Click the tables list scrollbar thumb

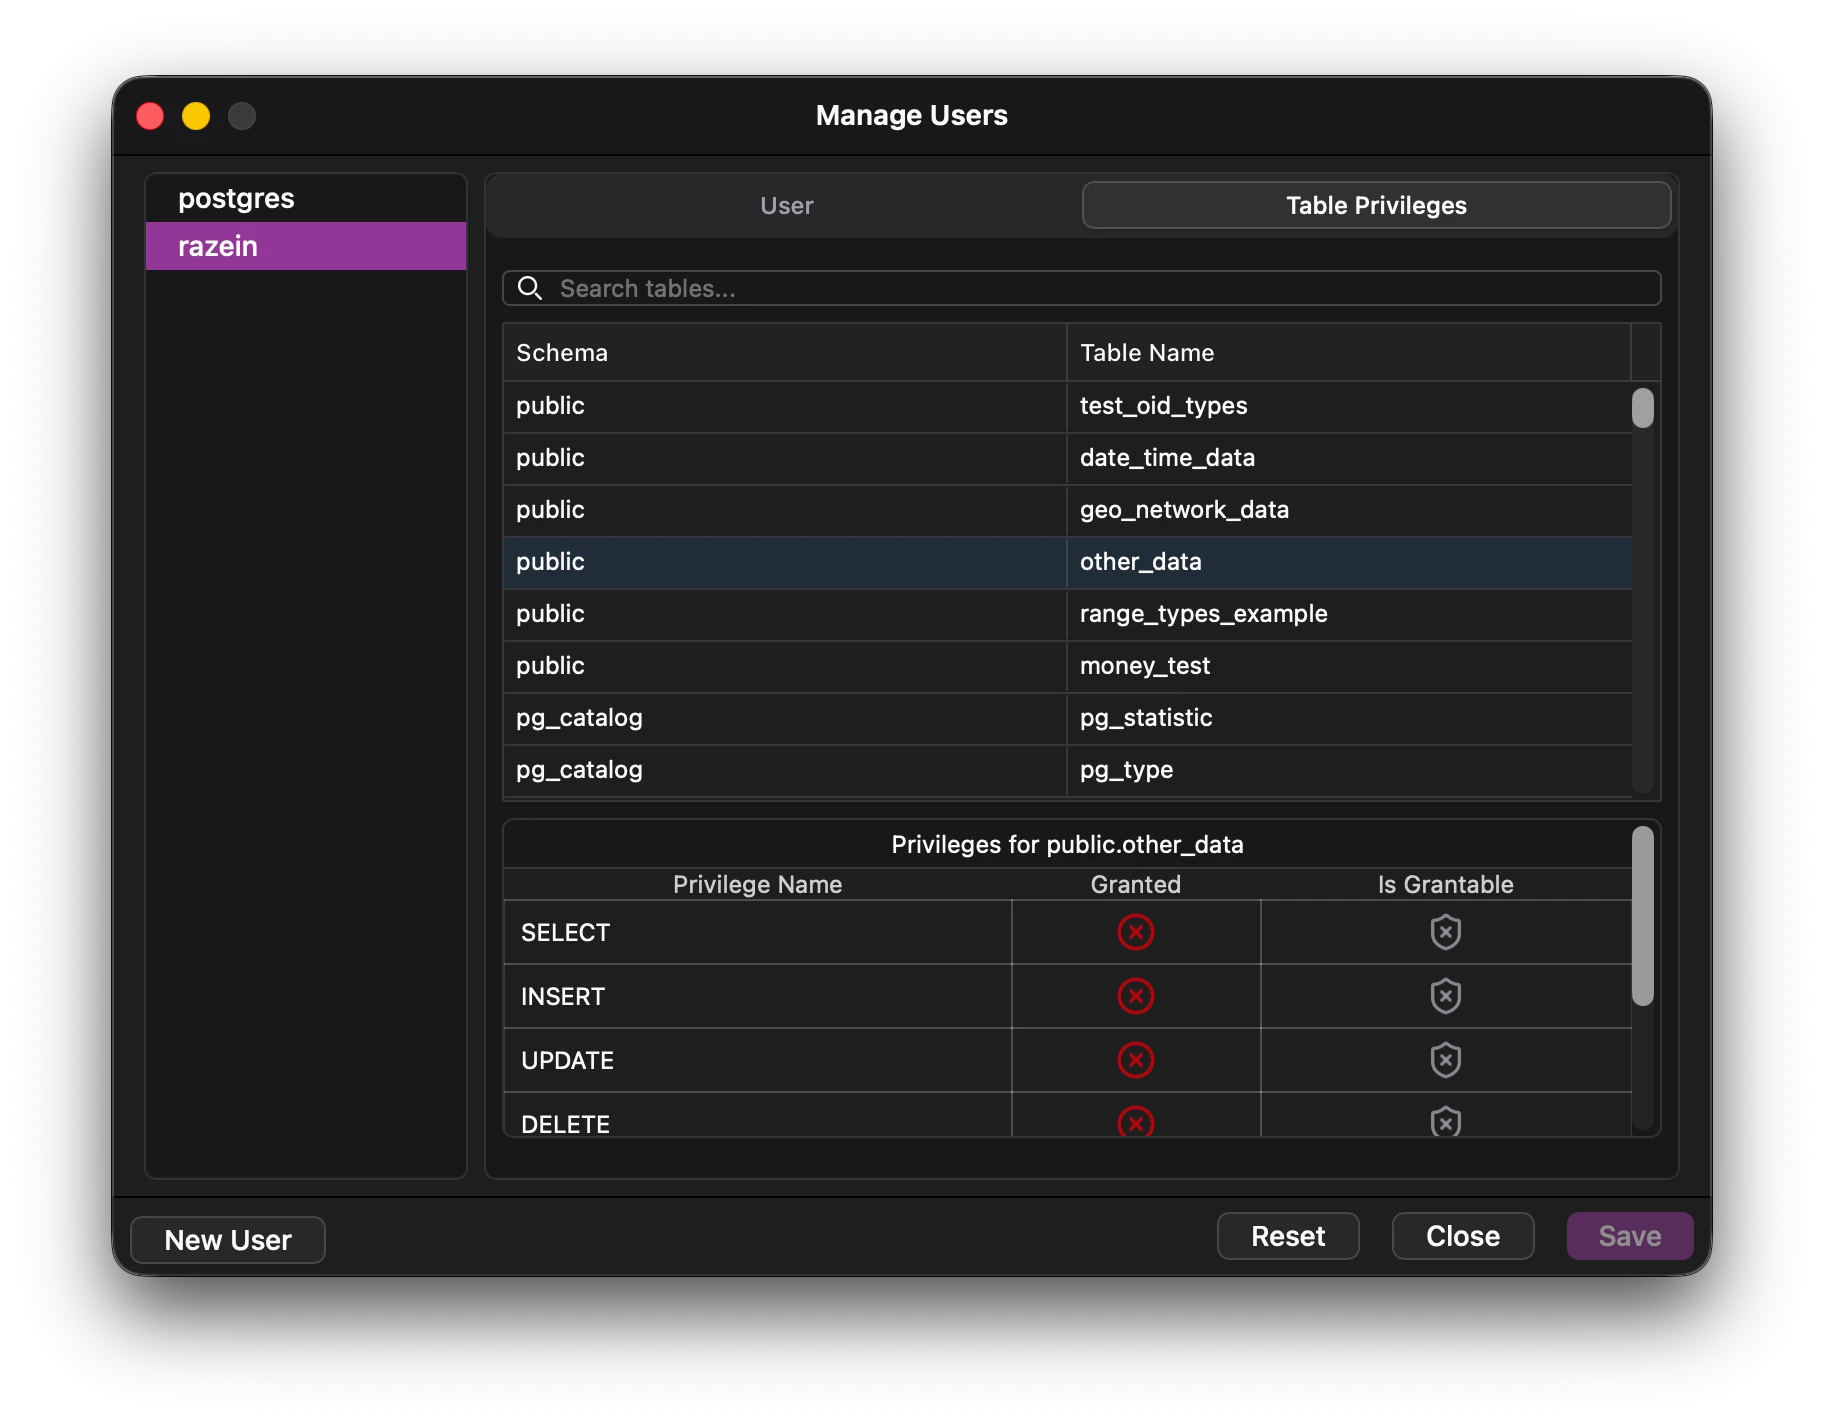1642,408
